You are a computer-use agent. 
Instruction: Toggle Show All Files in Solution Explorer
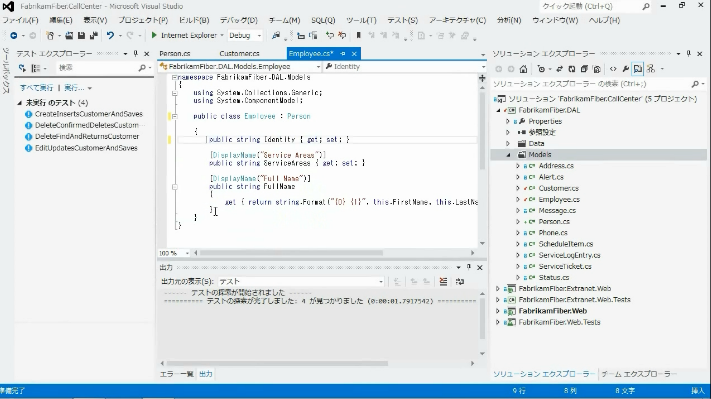[x=597, y=69]
